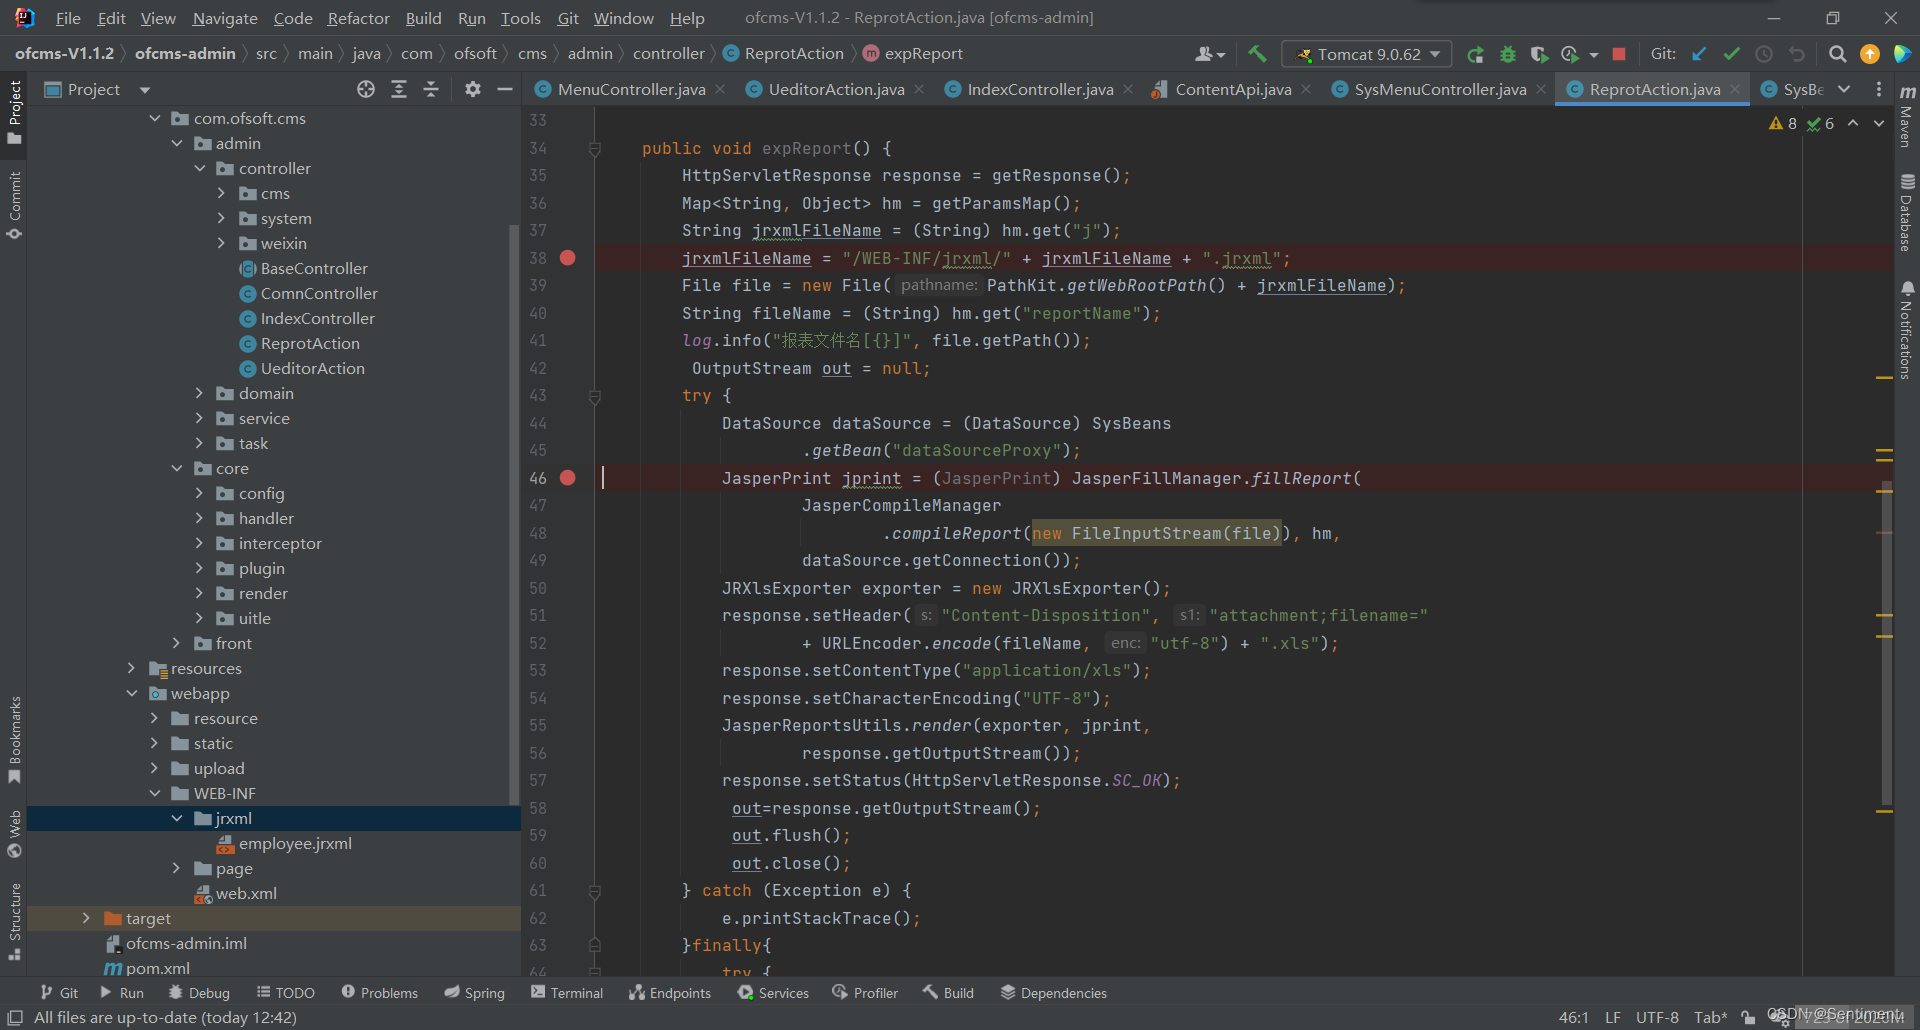Open the Terminal tool window

coord(567,992)
